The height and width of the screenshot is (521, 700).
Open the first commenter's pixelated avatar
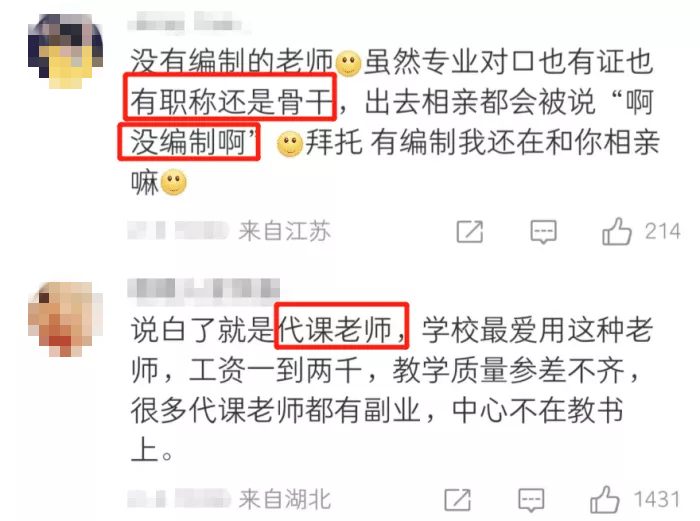[65, 51]
